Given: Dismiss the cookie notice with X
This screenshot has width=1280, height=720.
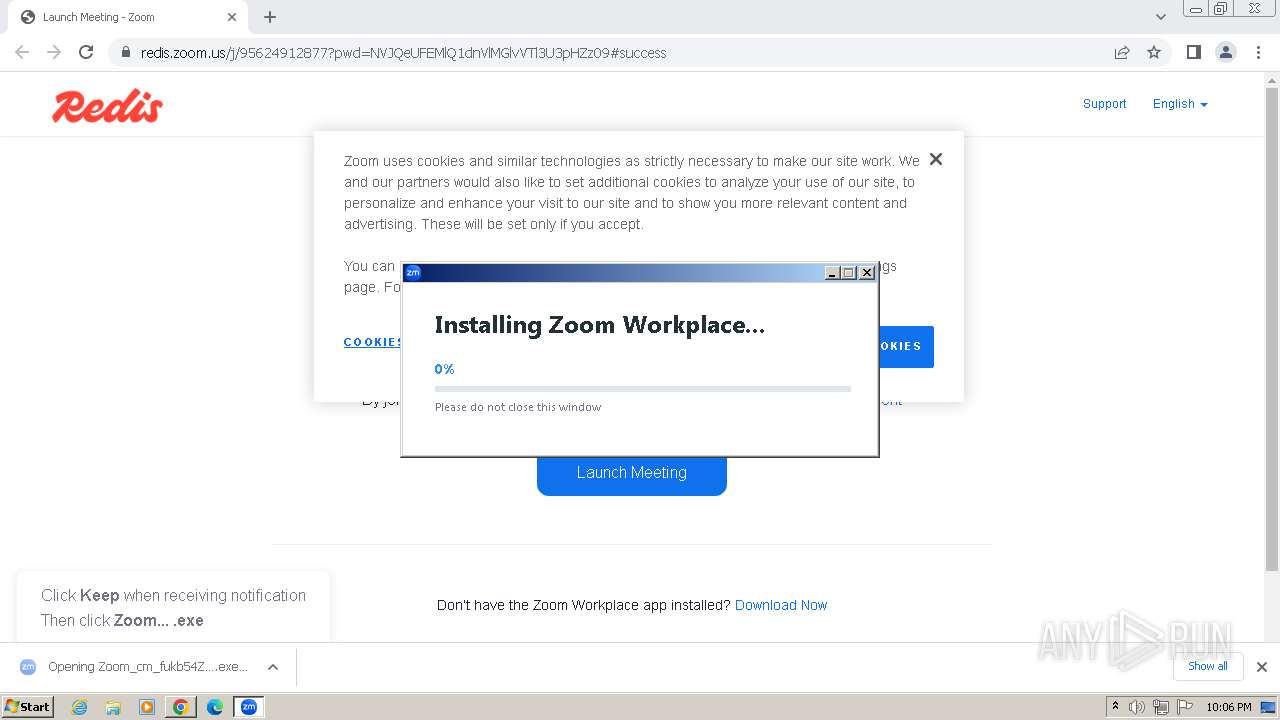Looking at the screenshot, I should (935, 159).
